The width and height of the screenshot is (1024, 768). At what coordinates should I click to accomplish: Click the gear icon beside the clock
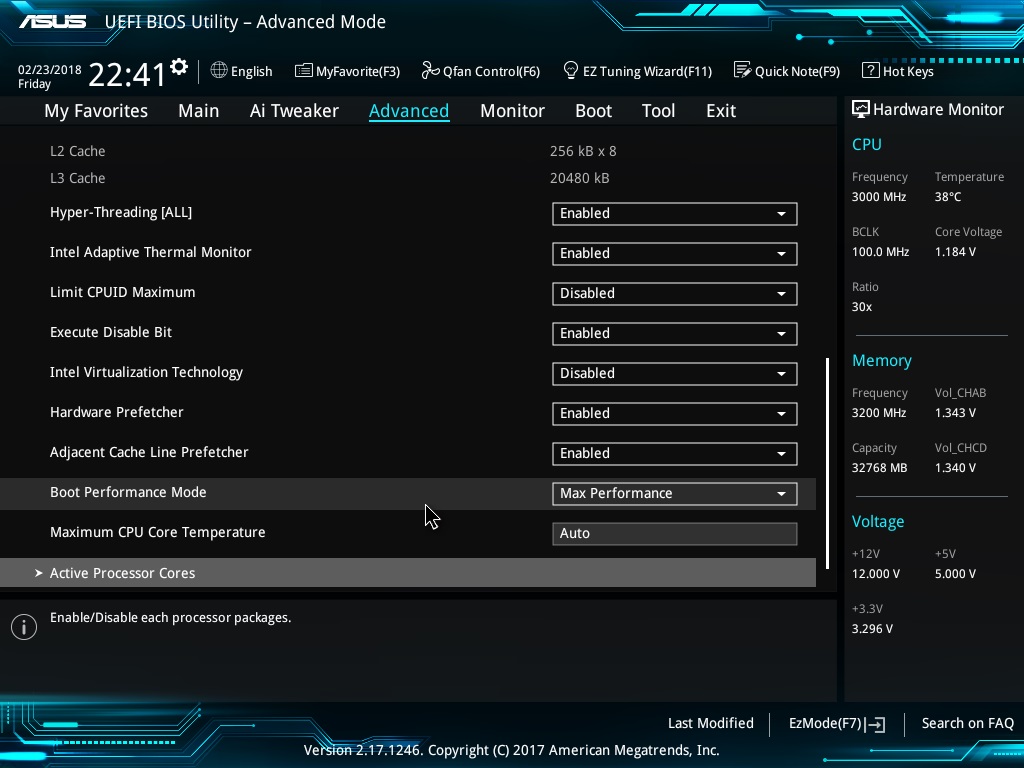[179, 67]
